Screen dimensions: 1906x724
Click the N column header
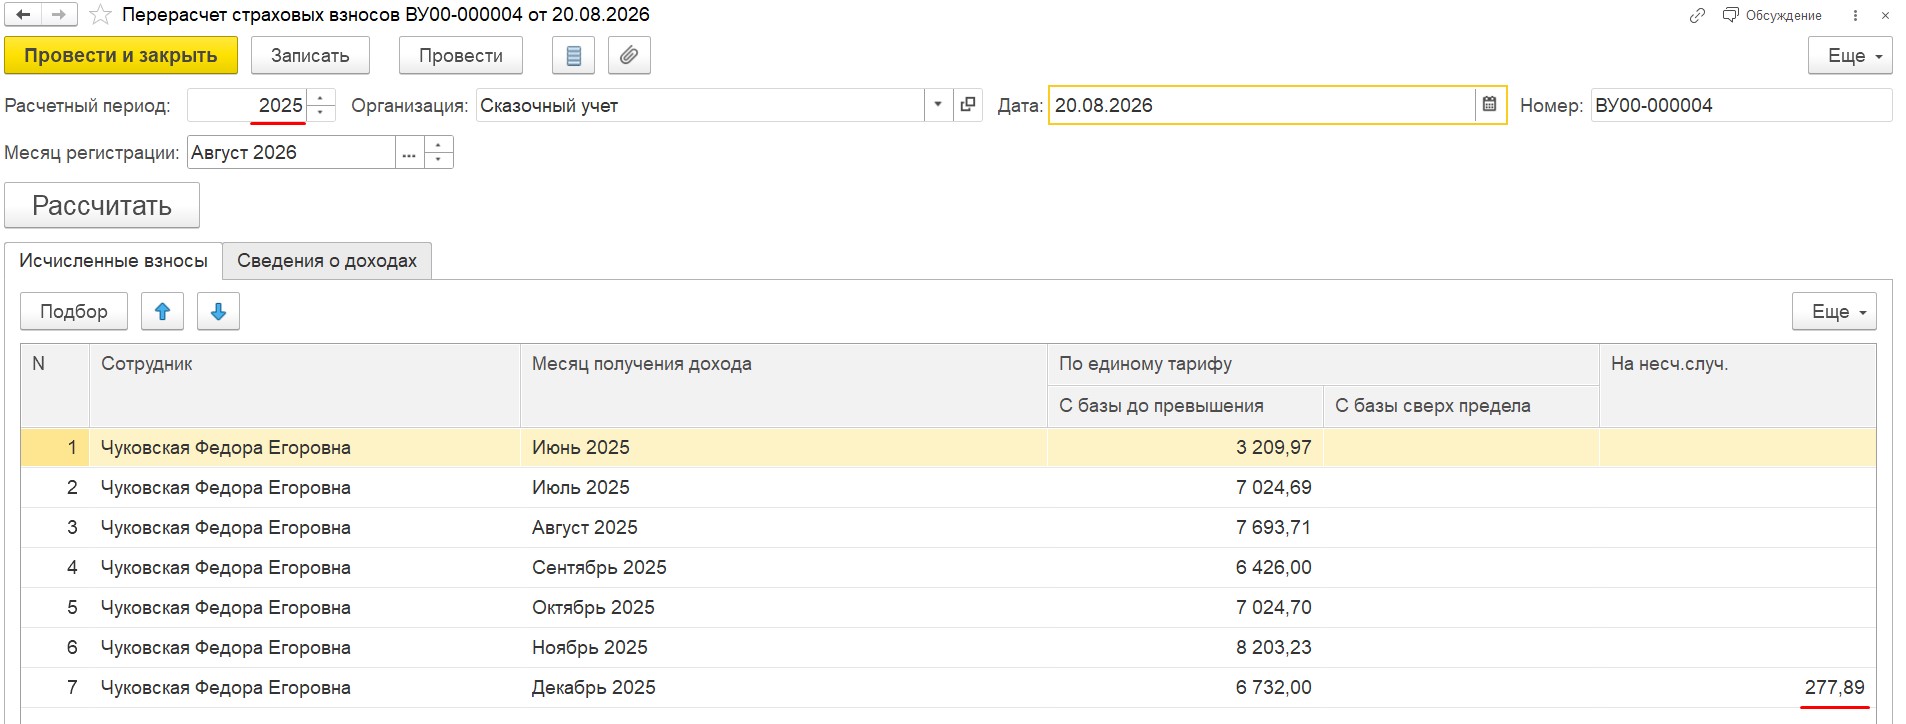tap(55, 386)
